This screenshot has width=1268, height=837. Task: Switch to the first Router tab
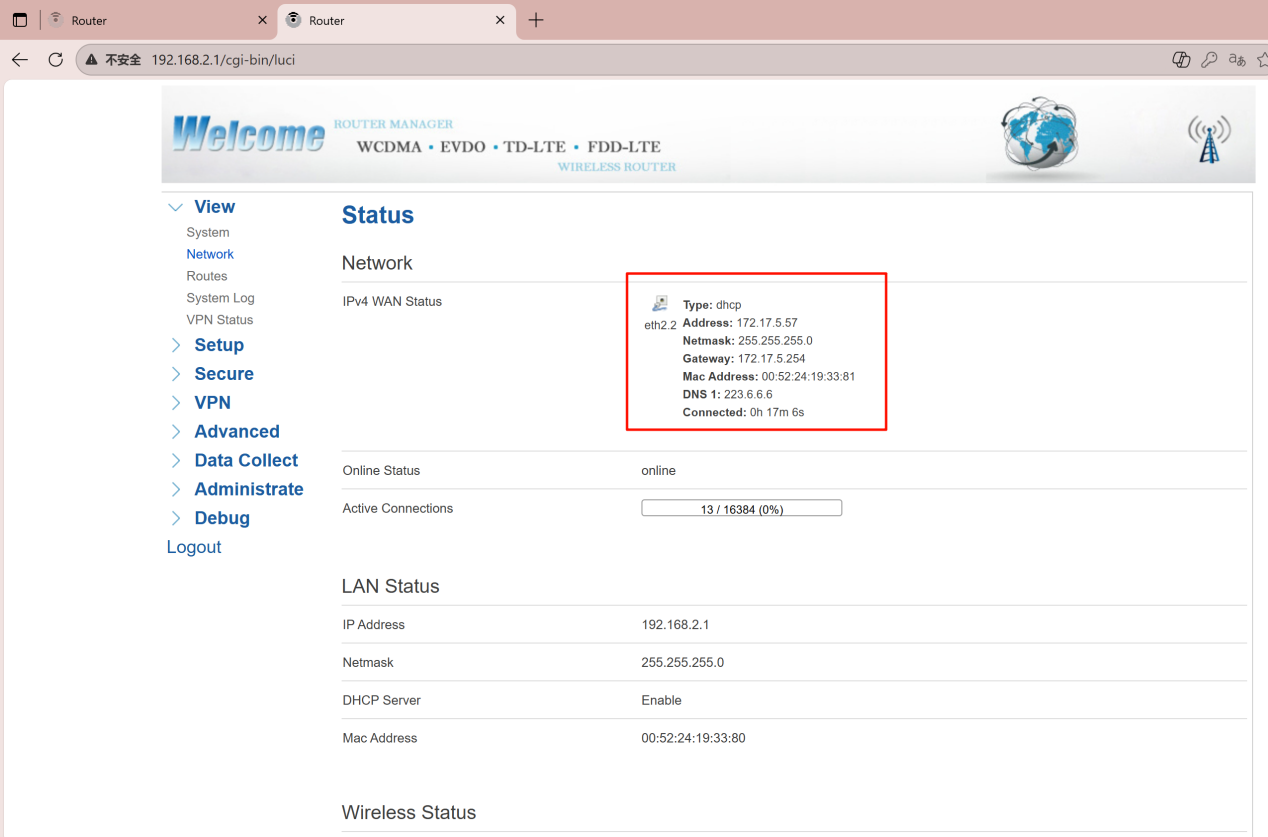click(x=150, y=20)
